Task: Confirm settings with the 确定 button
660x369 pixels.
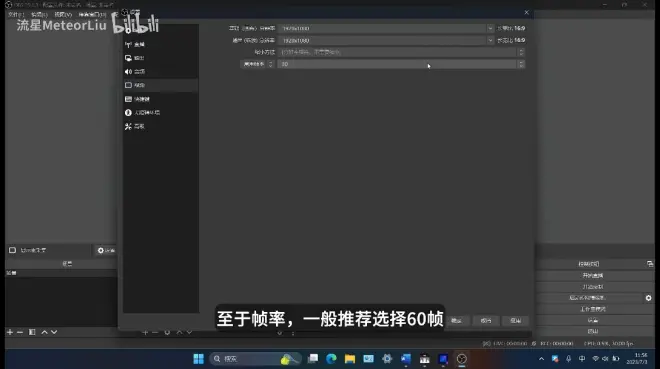Action: click(x=456, y=321)
